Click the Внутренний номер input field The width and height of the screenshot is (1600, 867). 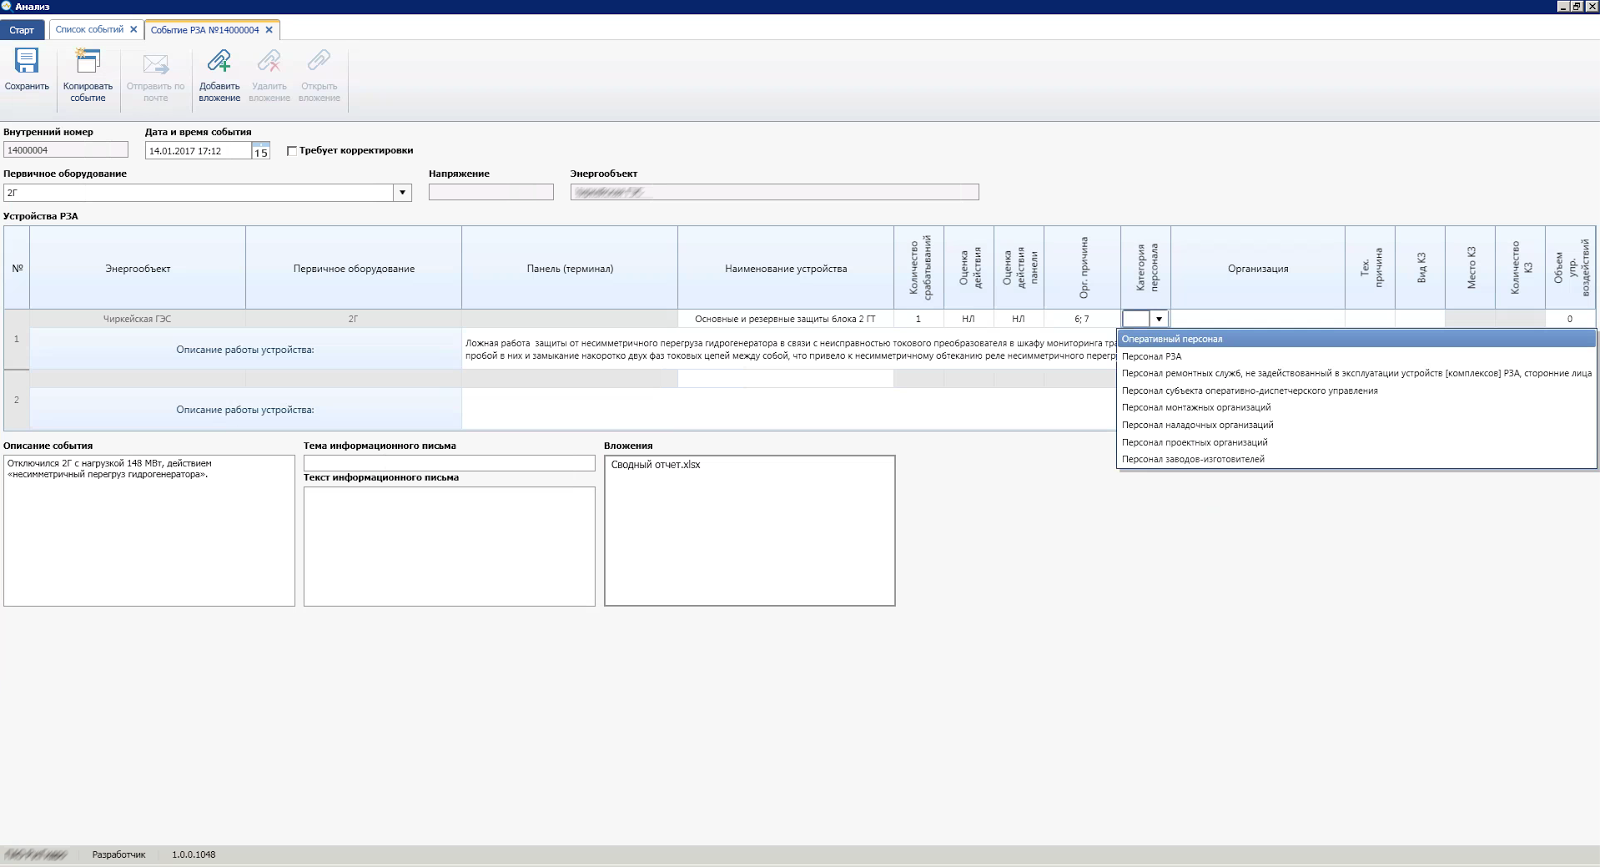click(x=66, y=150)
